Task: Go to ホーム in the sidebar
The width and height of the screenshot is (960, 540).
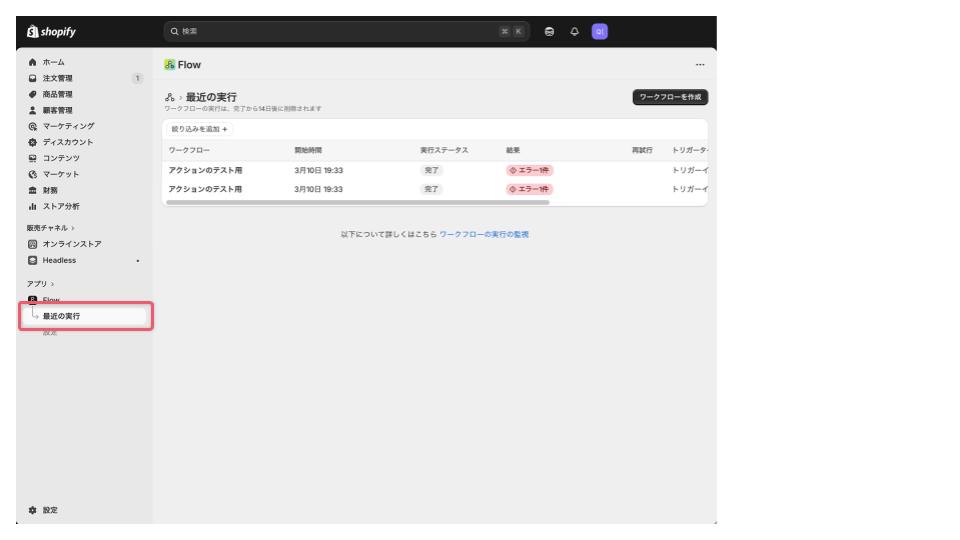Action: pyautogui.click(x=54, y=62)
